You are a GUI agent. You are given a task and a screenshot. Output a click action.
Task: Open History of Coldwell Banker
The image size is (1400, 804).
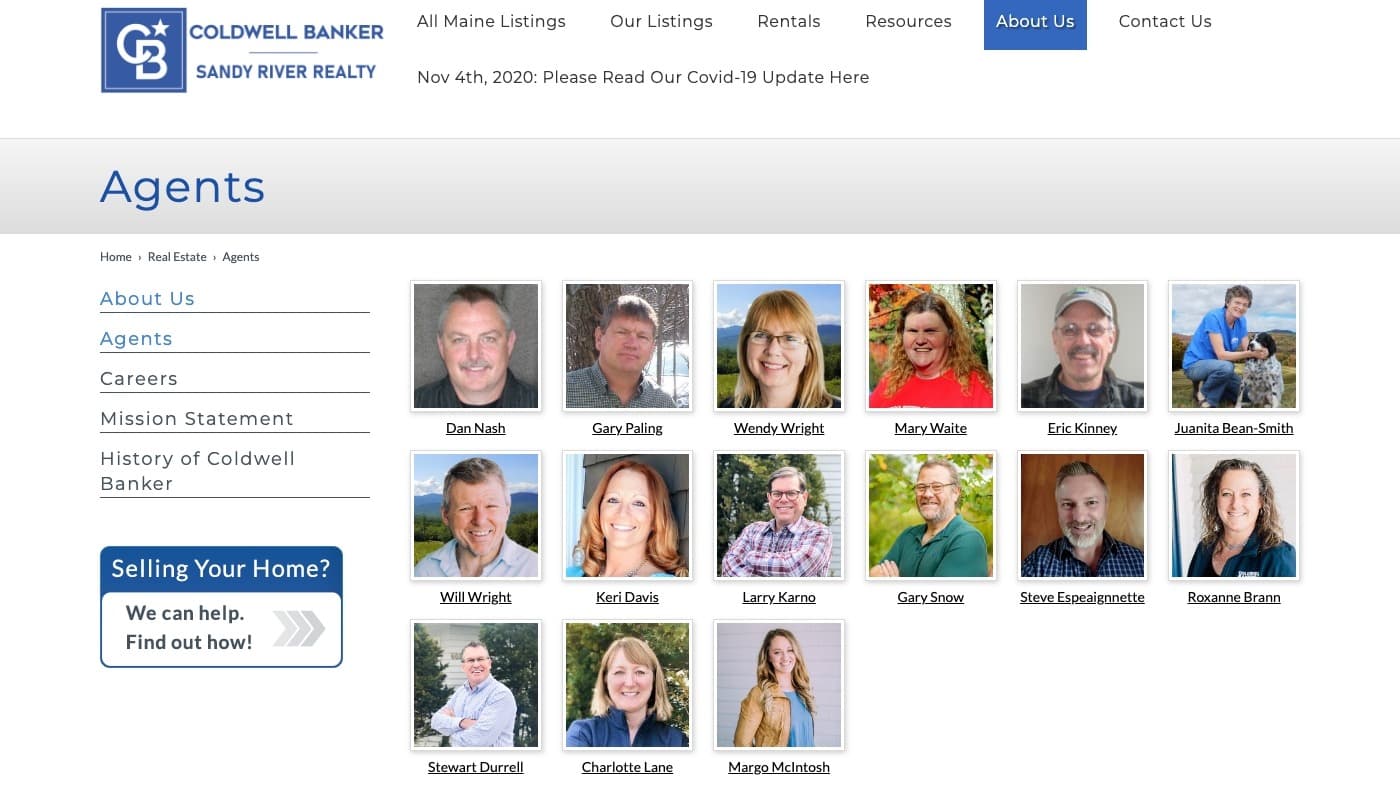pyautogui.click(x=197, y=471)
